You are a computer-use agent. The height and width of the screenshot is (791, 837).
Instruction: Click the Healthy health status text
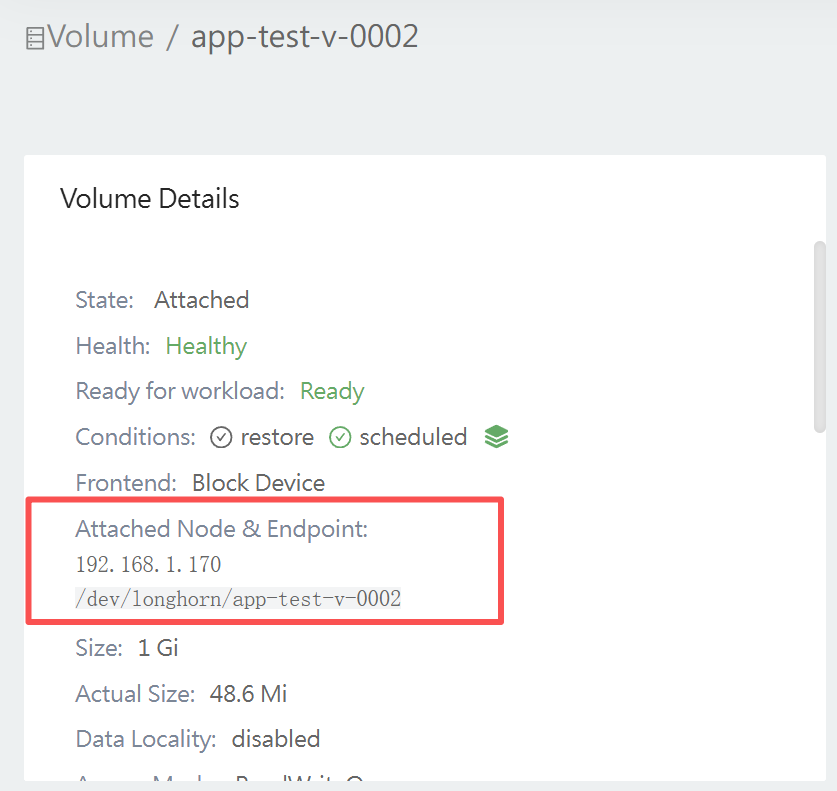(206, 346)
